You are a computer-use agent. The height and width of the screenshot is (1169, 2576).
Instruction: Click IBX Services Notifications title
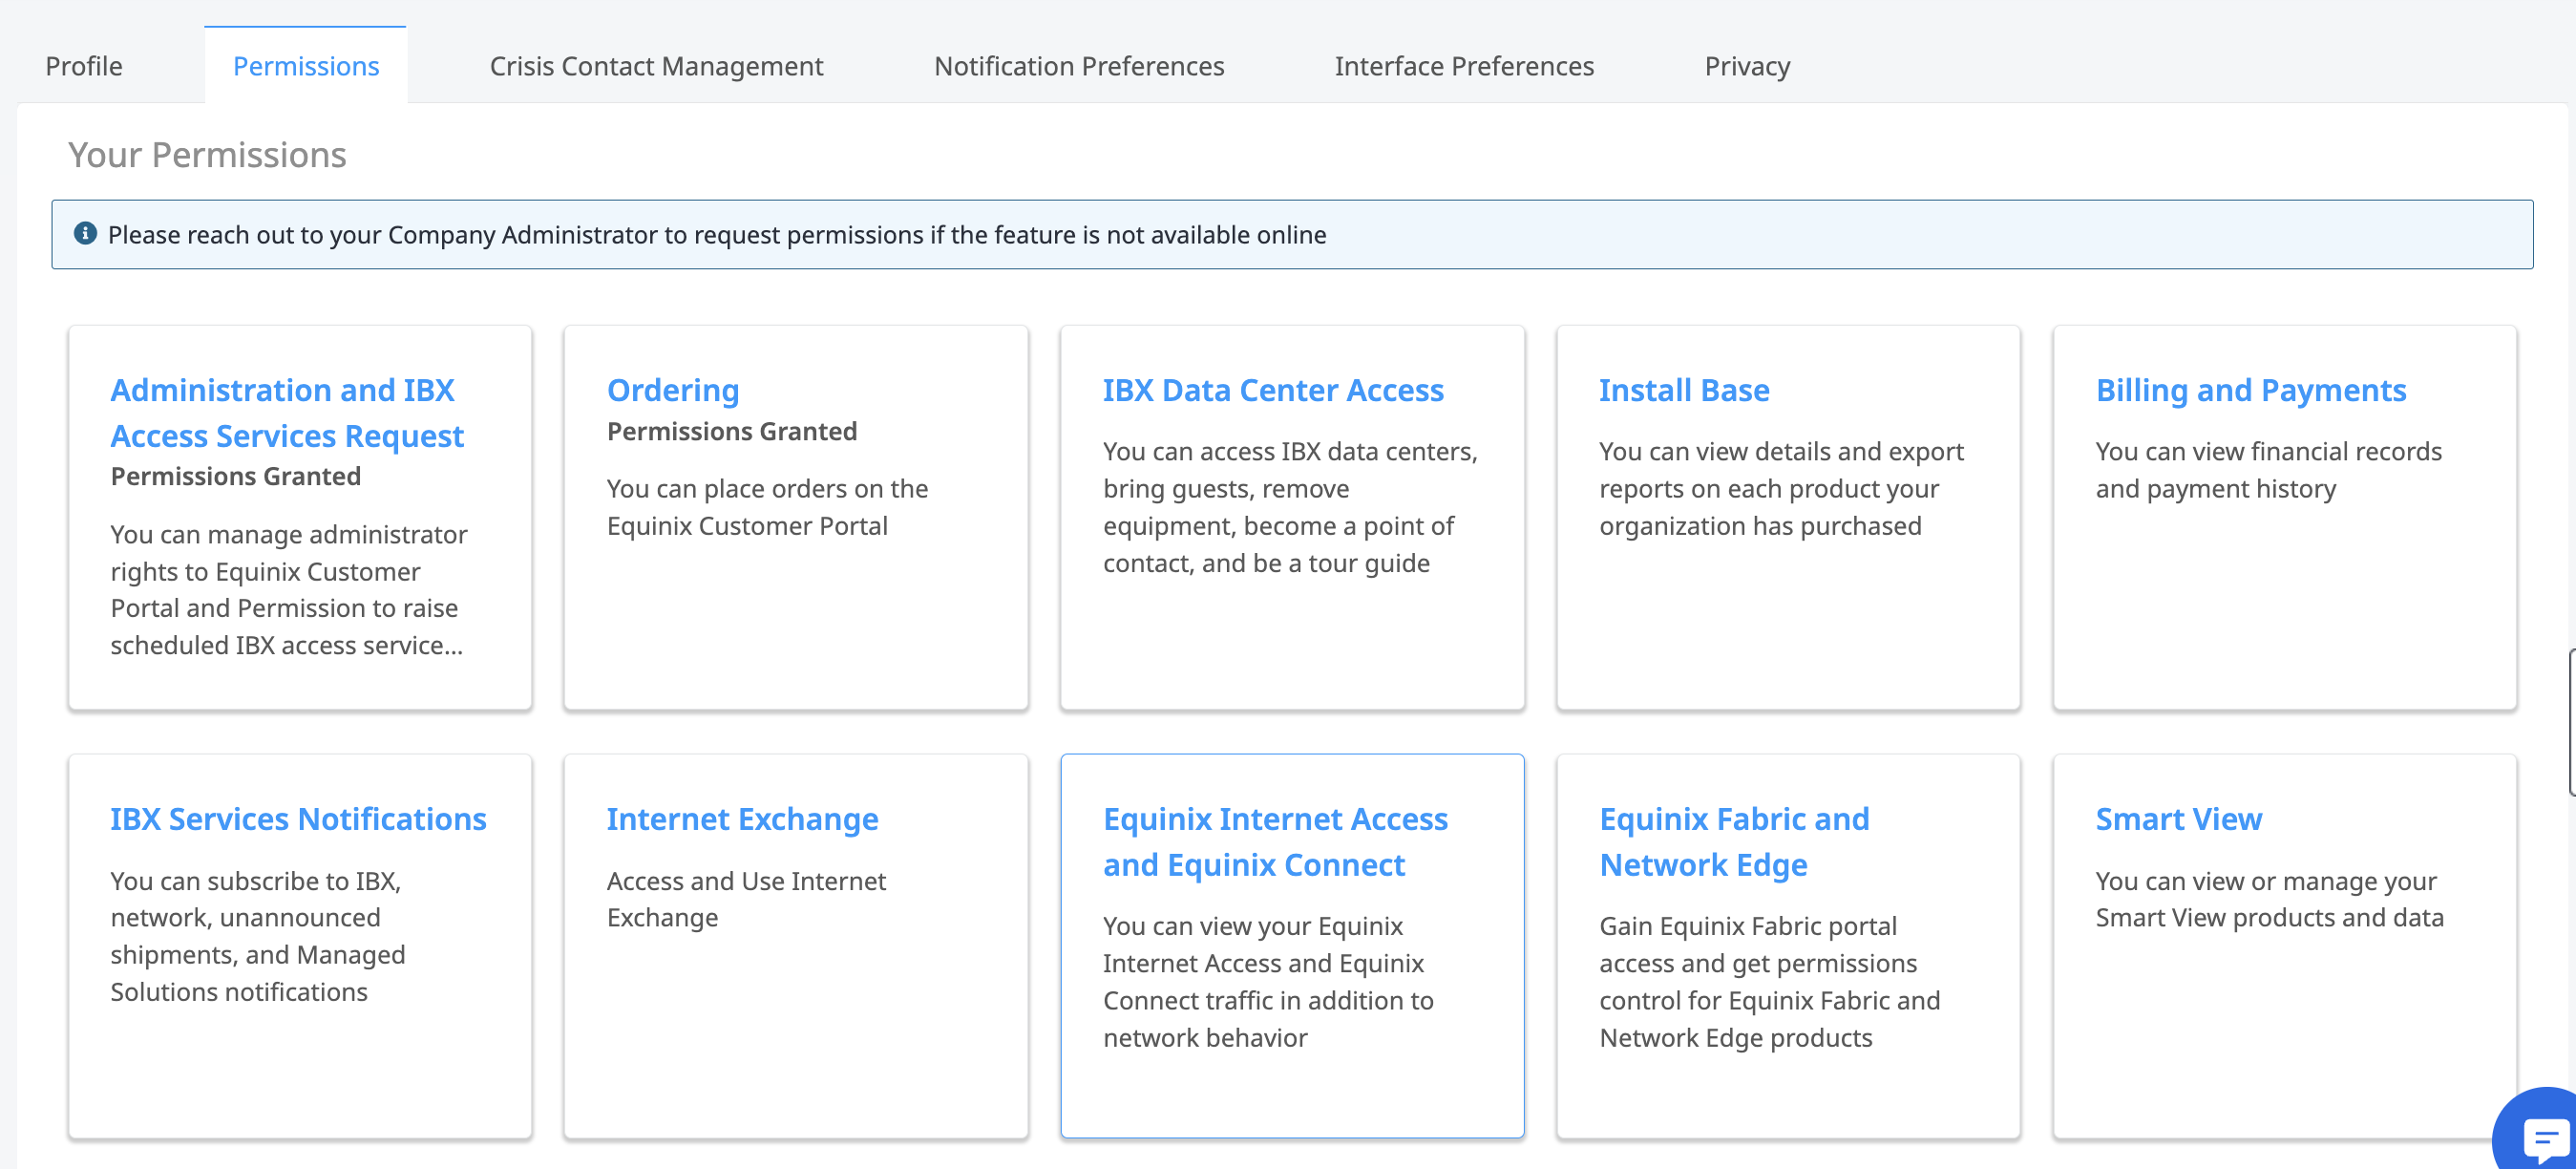tap(298, 819)
